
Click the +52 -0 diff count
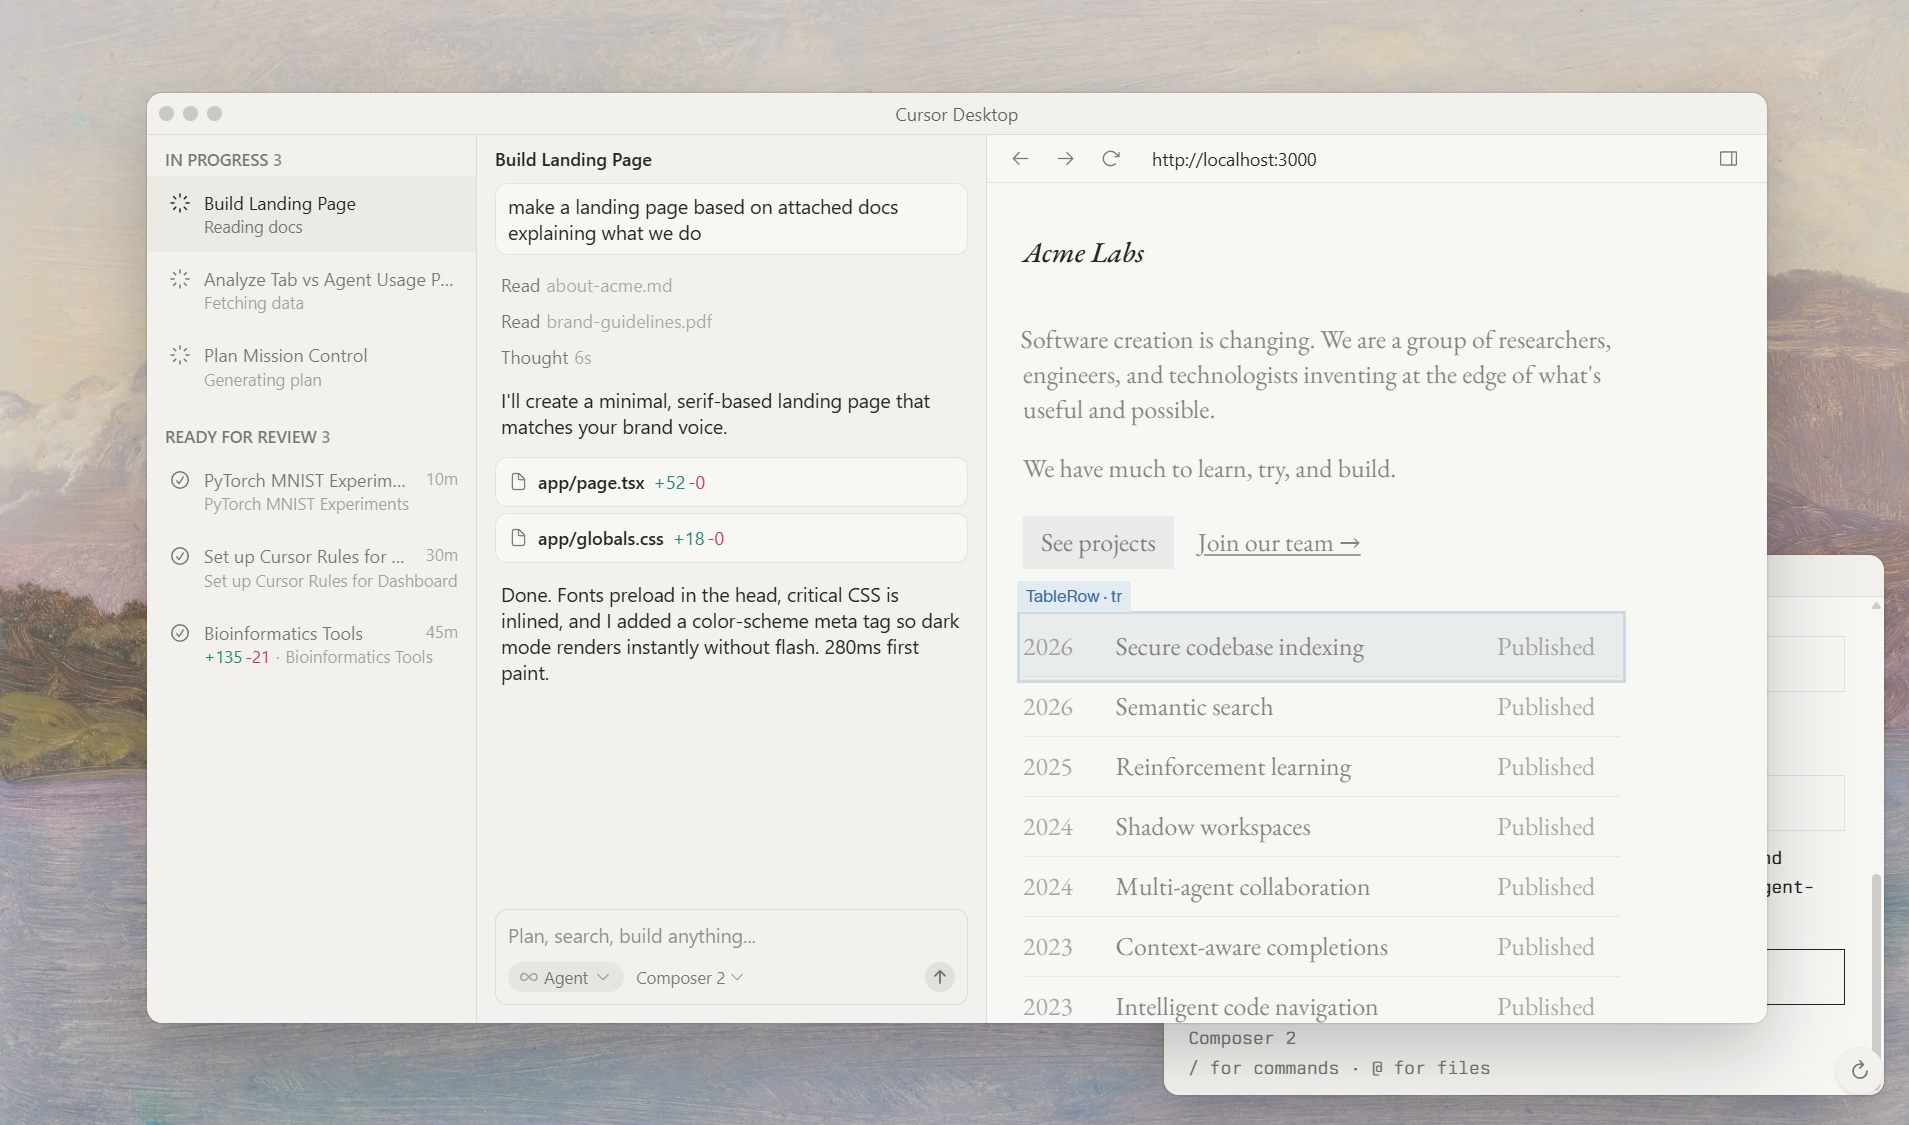[680, 483]
